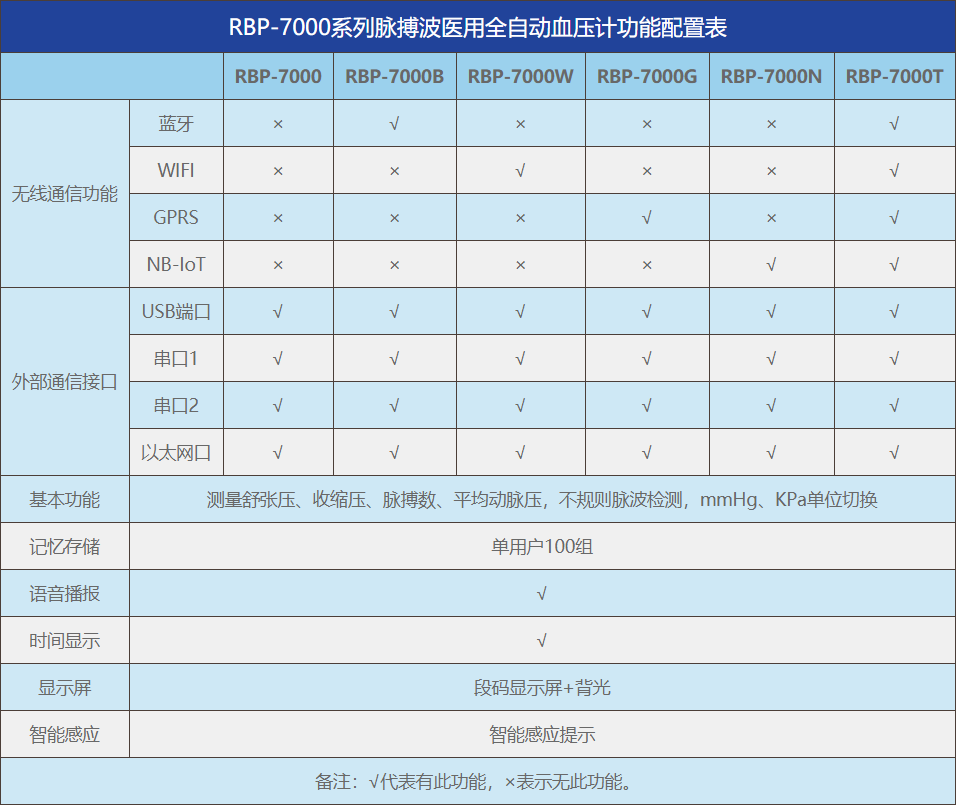This screenshot has width=956, height=805.
Task: Click the WIFI checkmark under RBP-7000W
Action: 520,171
